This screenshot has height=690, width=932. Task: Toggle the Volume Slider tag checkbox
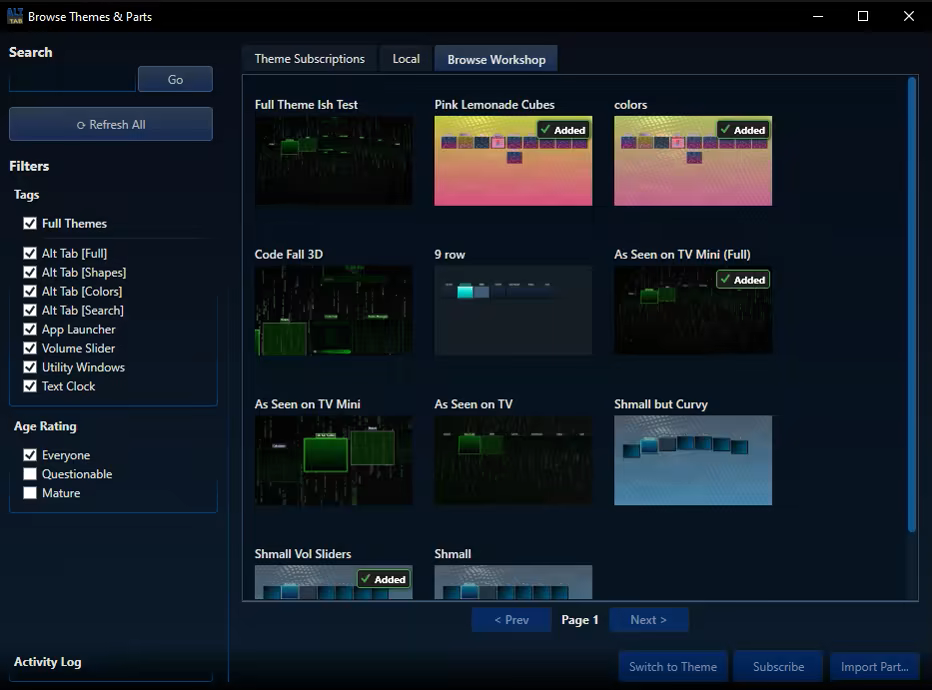31,349
